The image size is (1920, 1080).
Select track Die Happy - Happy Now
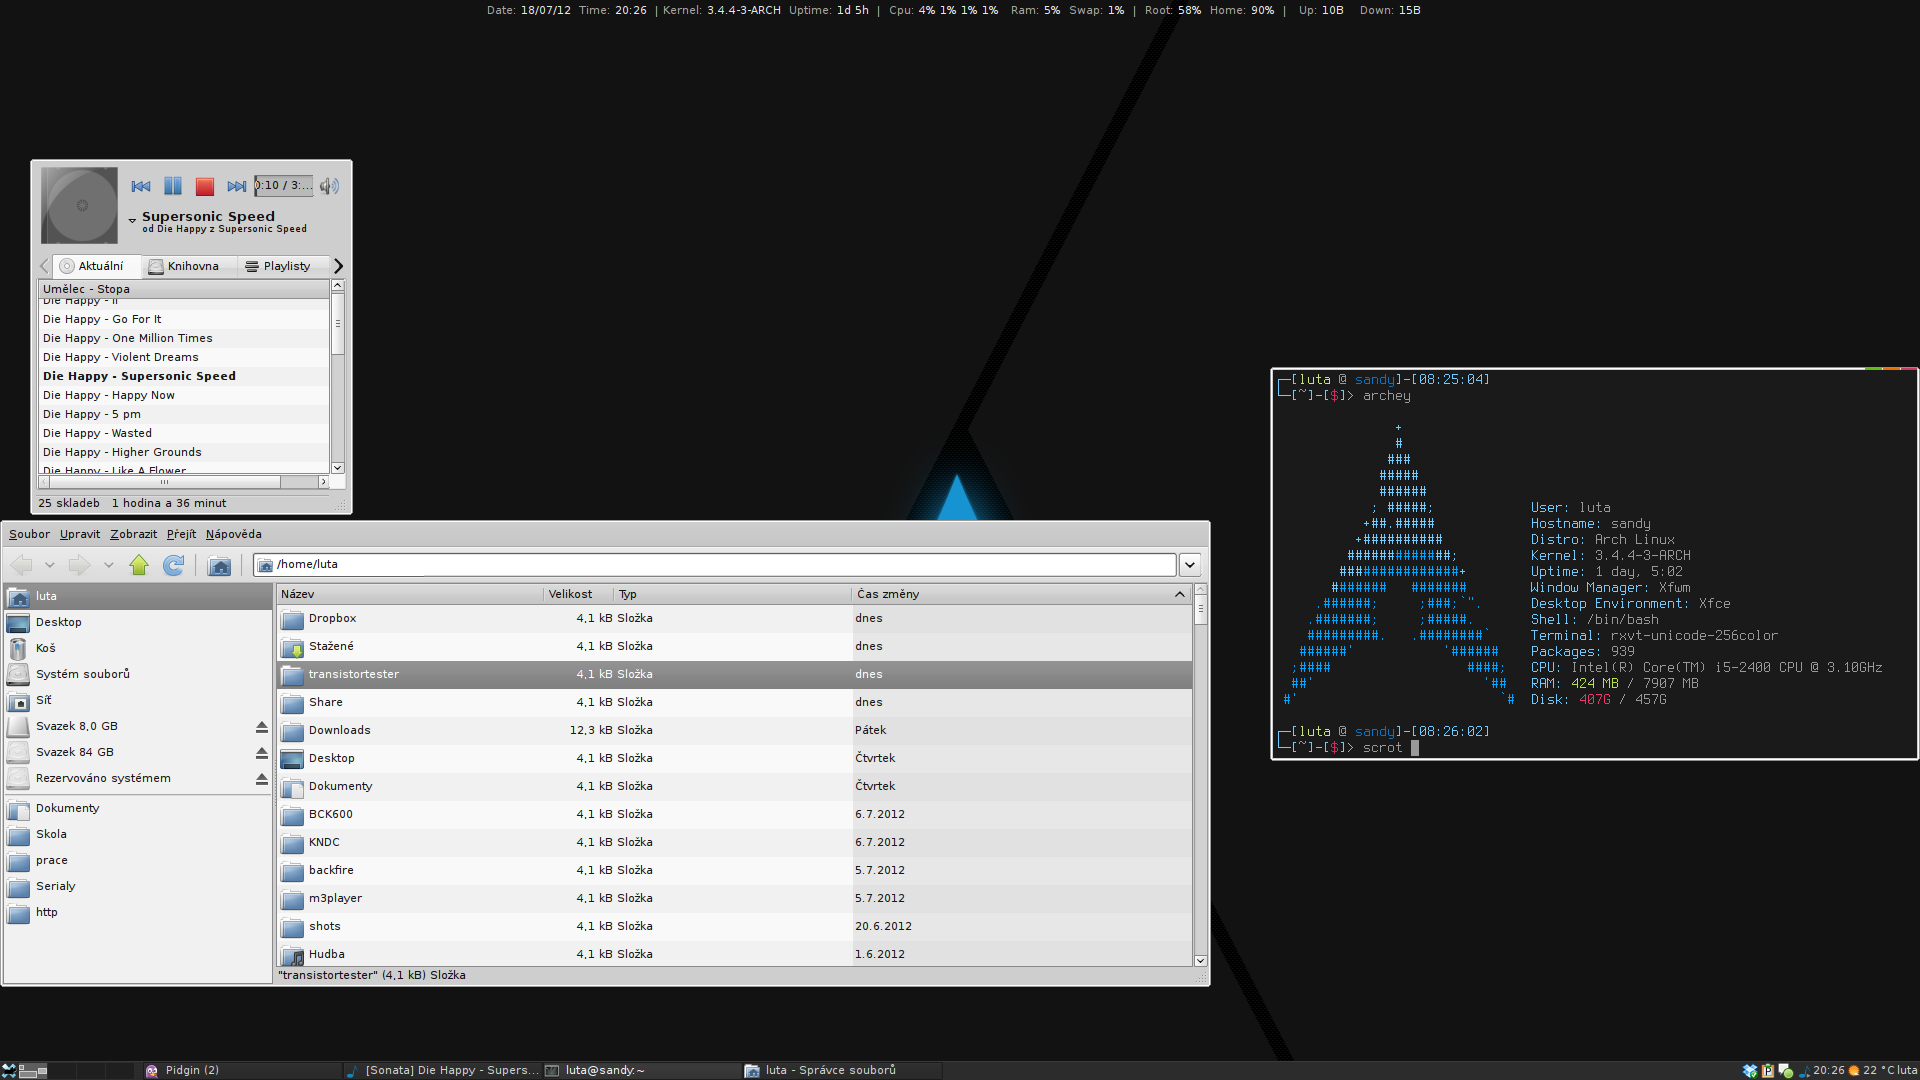tap(184, 395)
